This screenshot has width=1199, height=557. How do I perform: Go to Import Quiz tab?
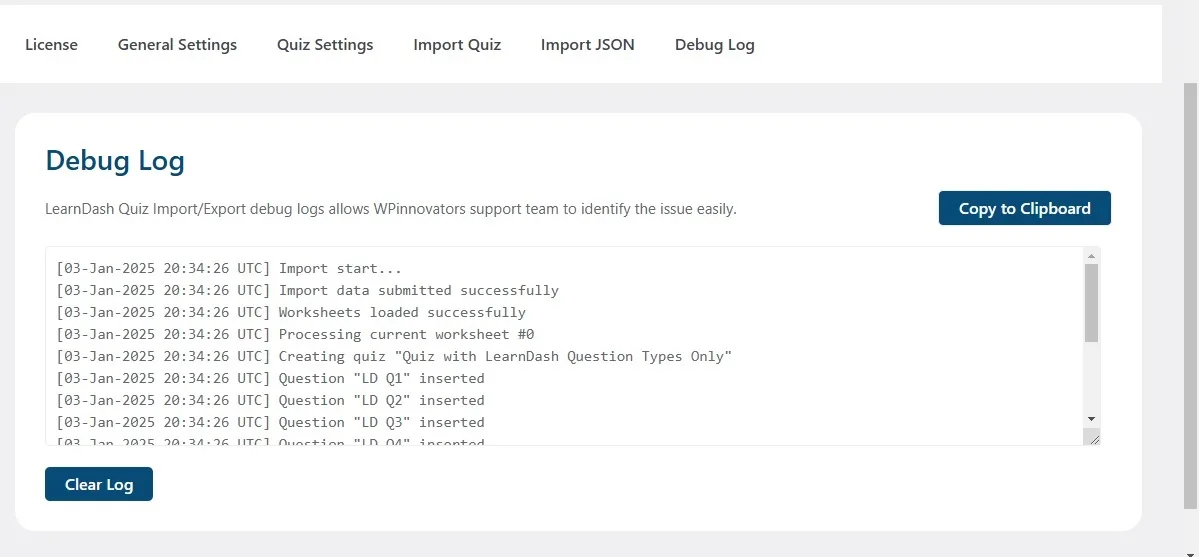[457, 44]
